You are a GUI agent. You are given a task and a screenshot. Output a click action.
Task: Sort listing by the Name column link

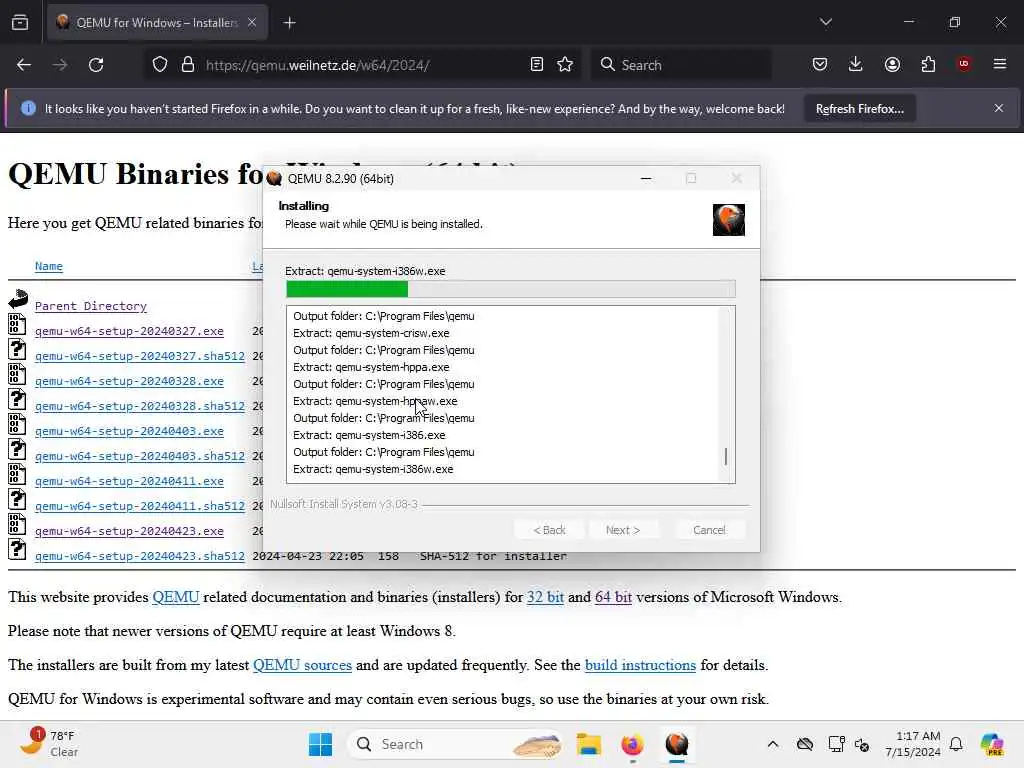[49, 266]
